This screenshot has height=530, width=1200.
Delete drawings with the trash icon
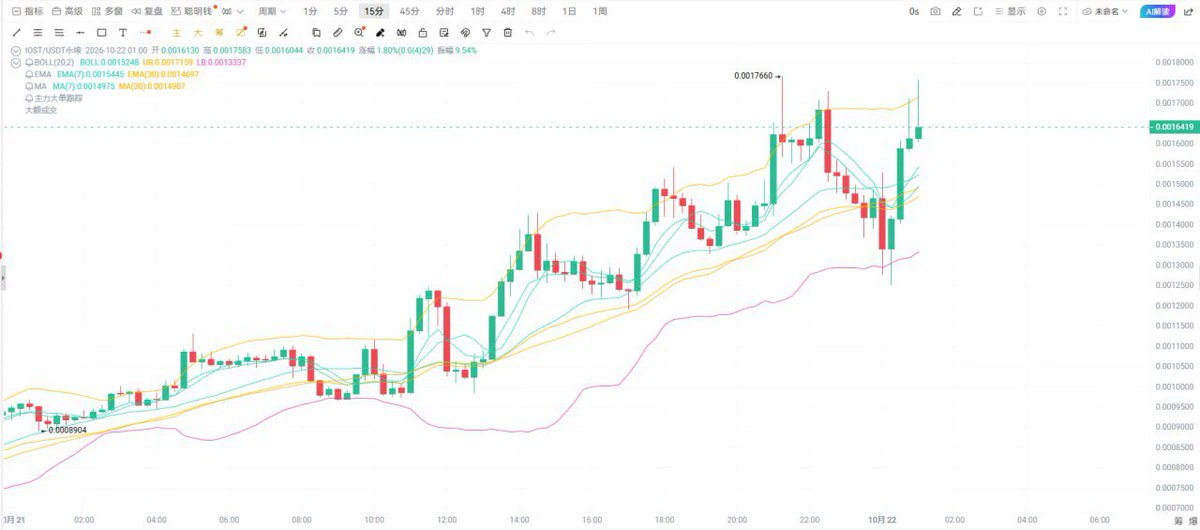coord(508,33)
